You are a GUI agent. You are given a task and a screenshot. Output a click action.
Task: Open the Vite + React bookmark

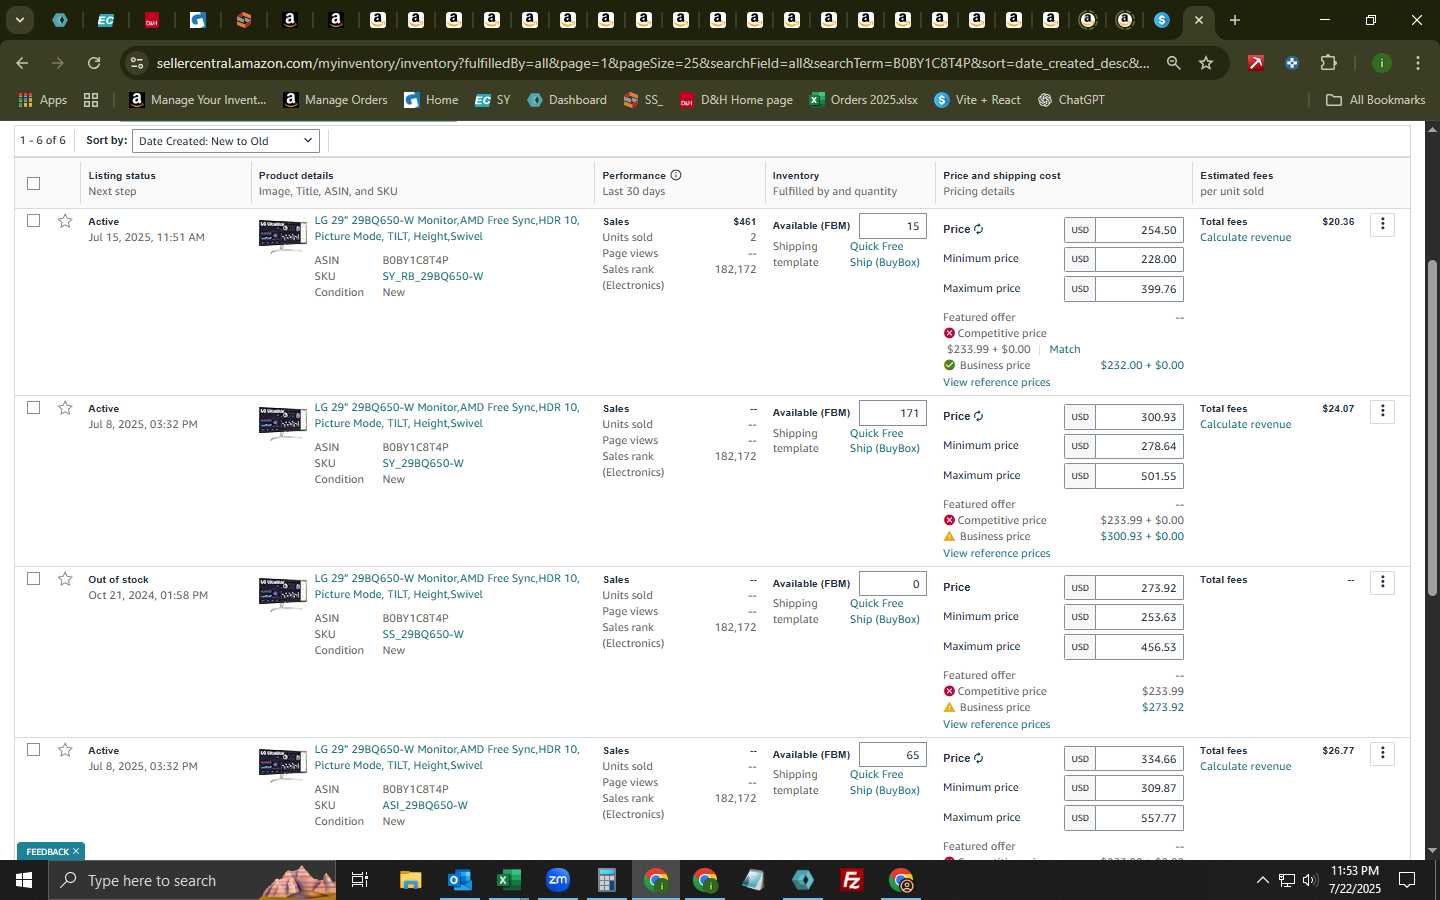pos(977,100)
